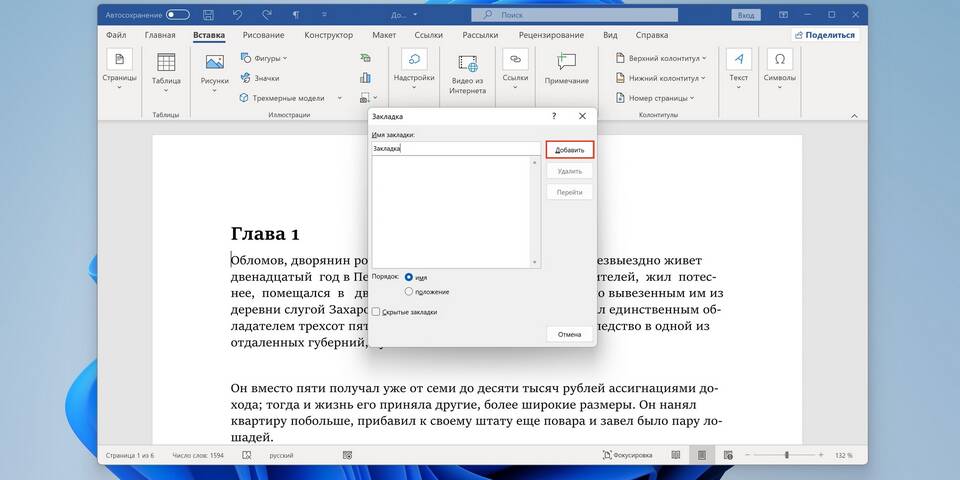960x480 pixels.
Task: Check the Скрытые закладки checkbox
Action: (x=376, y=312)
